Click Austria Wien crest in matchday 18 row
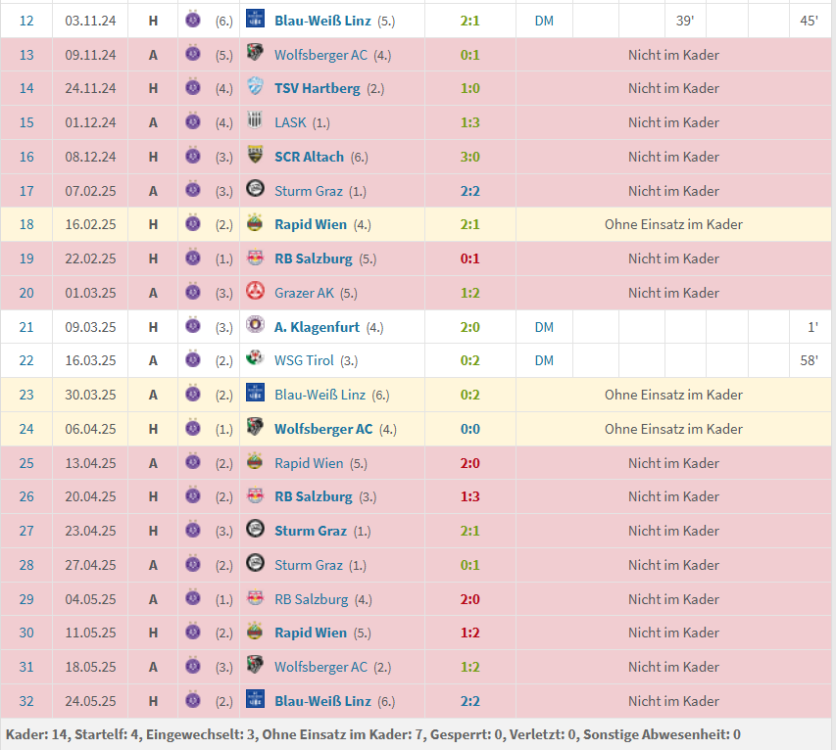This screenshot has width=836, height=750. tap(193, 224)
